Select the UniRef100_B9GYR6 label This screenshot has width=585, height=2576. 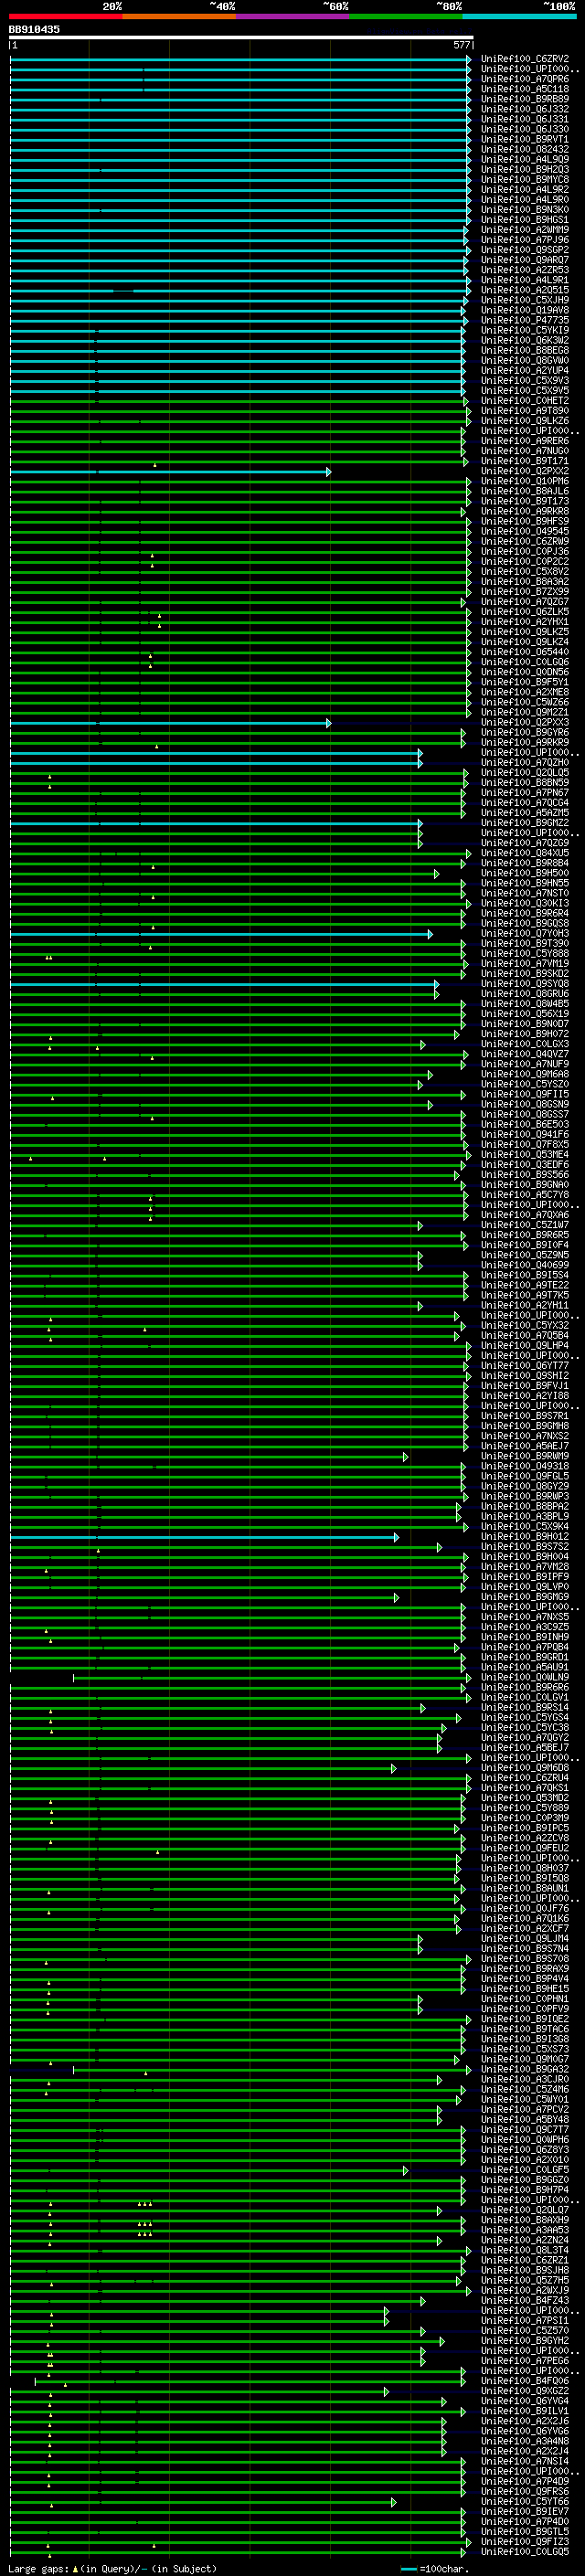tap(525, 732)
